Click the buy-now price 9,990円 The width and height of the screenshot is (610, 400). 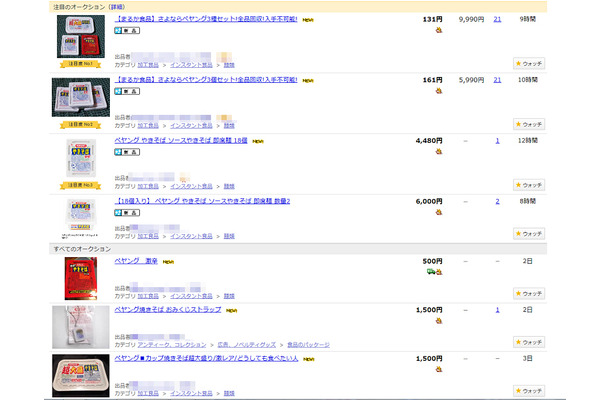point(471,19)
